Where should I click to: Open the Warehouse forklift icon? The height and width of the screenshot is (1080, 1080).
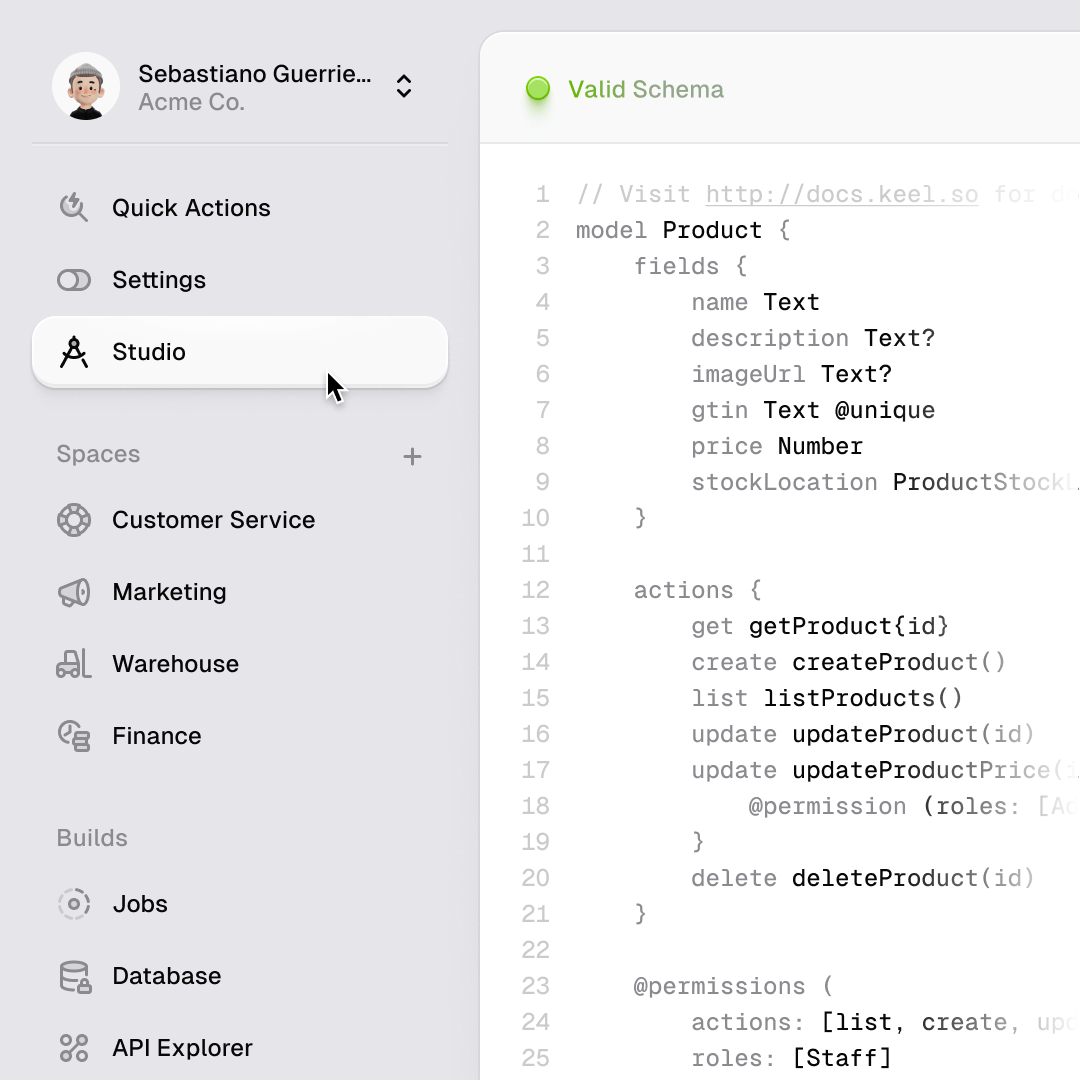74,664
